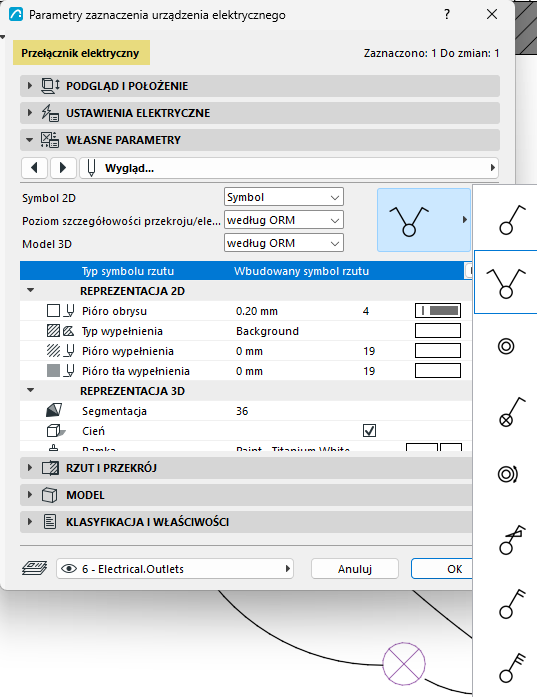Viewport: 537px width, 697px height.
Task: Choose the two-pole switch symbol with double ticks
Action: 511,604
